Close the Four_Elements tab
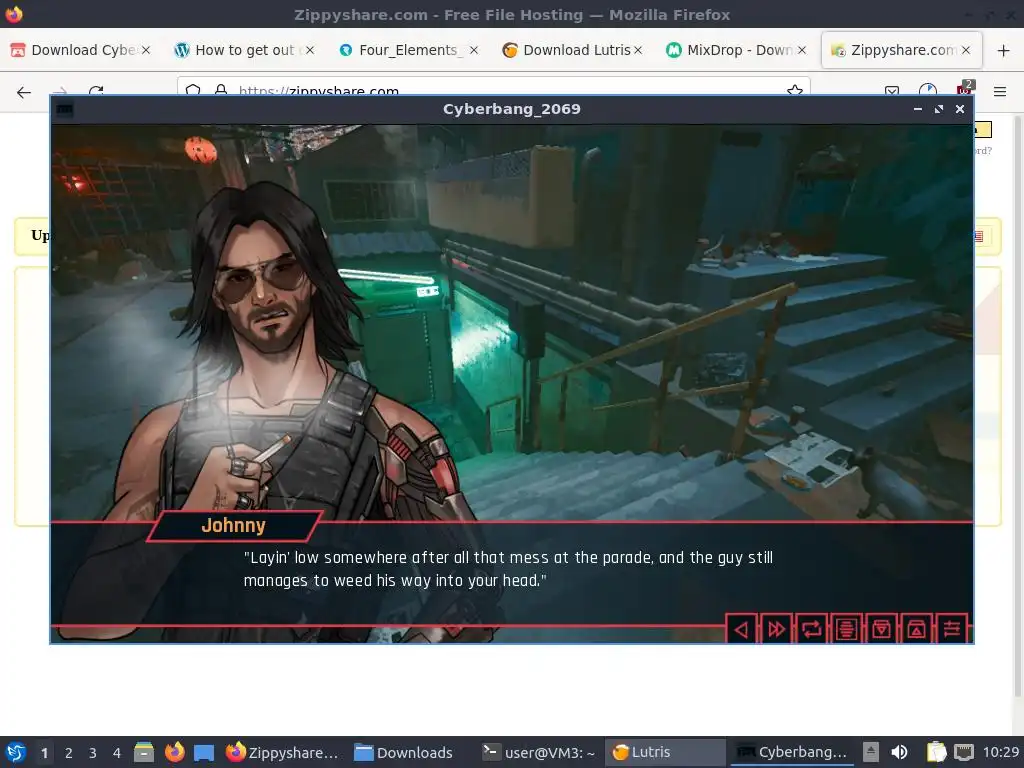 [x=474, y=50]
